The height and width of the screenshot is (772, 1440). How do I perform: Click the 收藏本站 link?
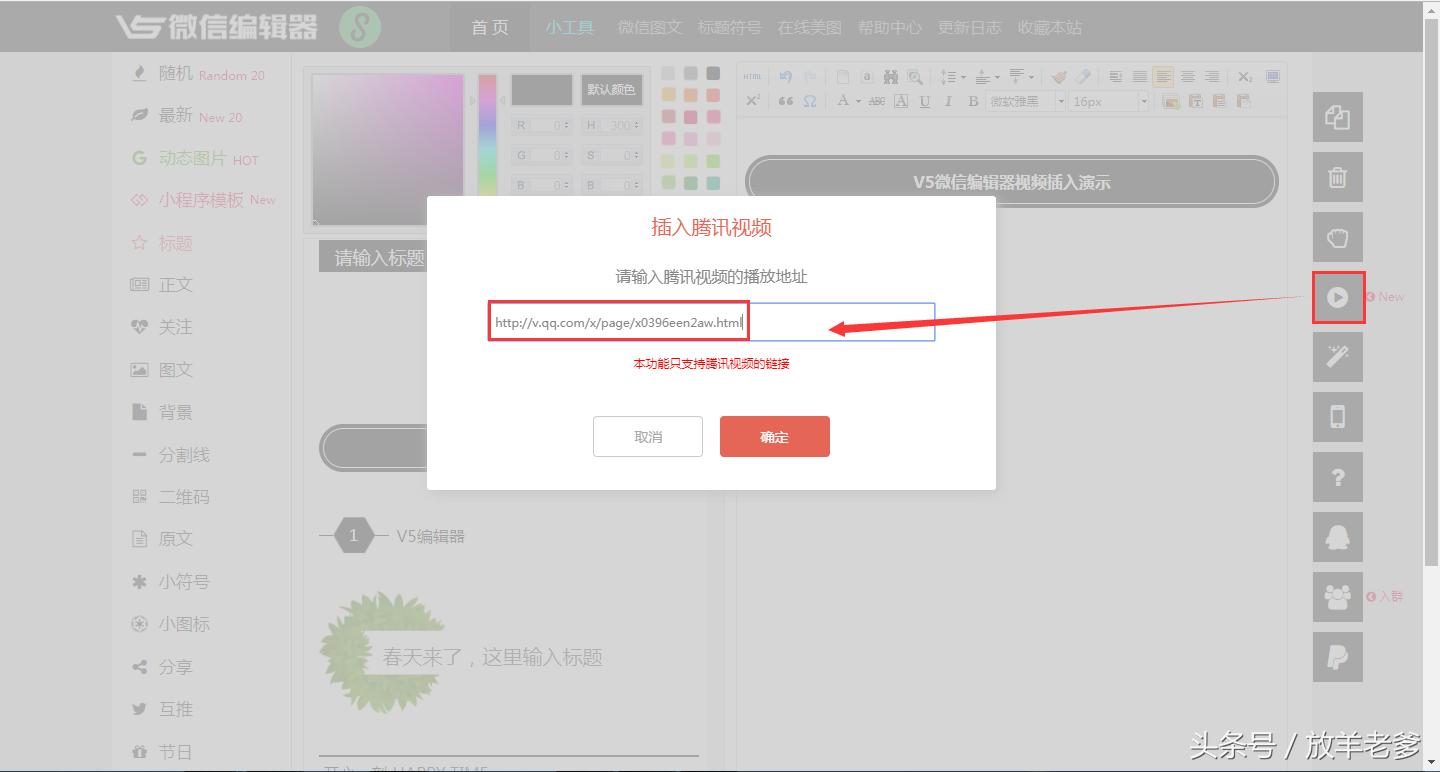[1050, 27]
